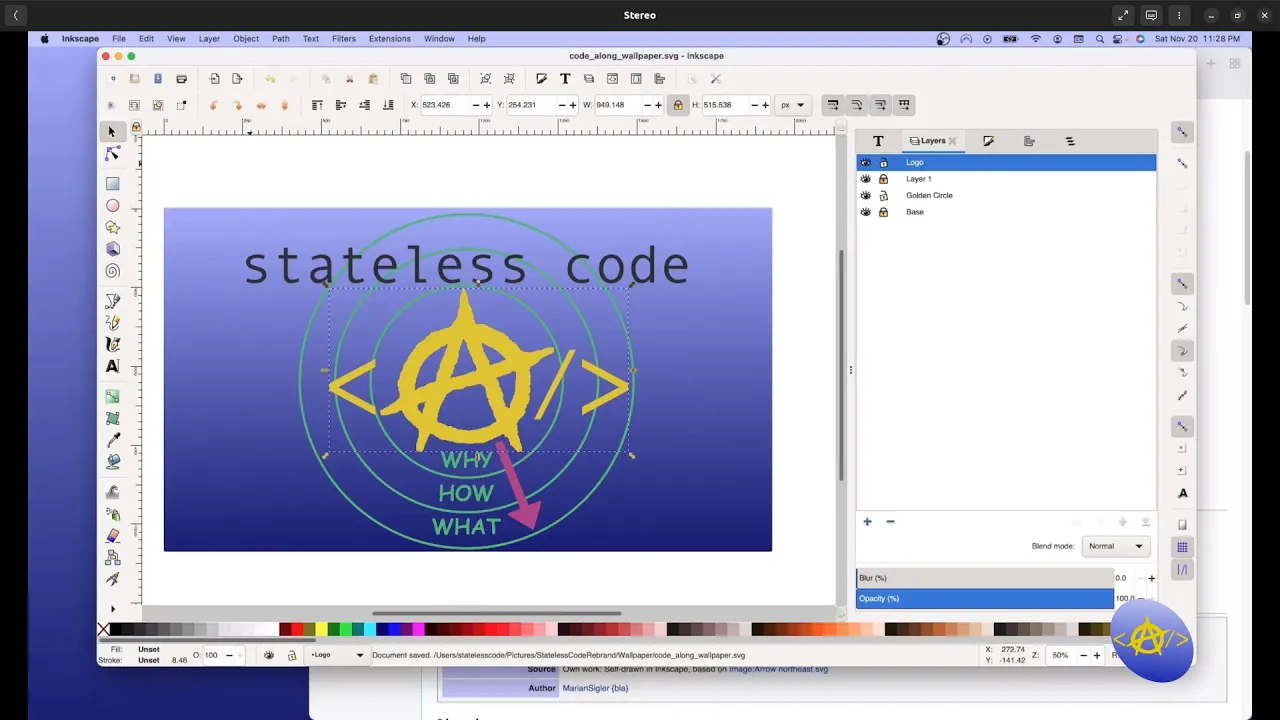Screen dimensions: 1280x720
Task: Toggle visibility of Logo layer
Action: click(x=866, y=162)
